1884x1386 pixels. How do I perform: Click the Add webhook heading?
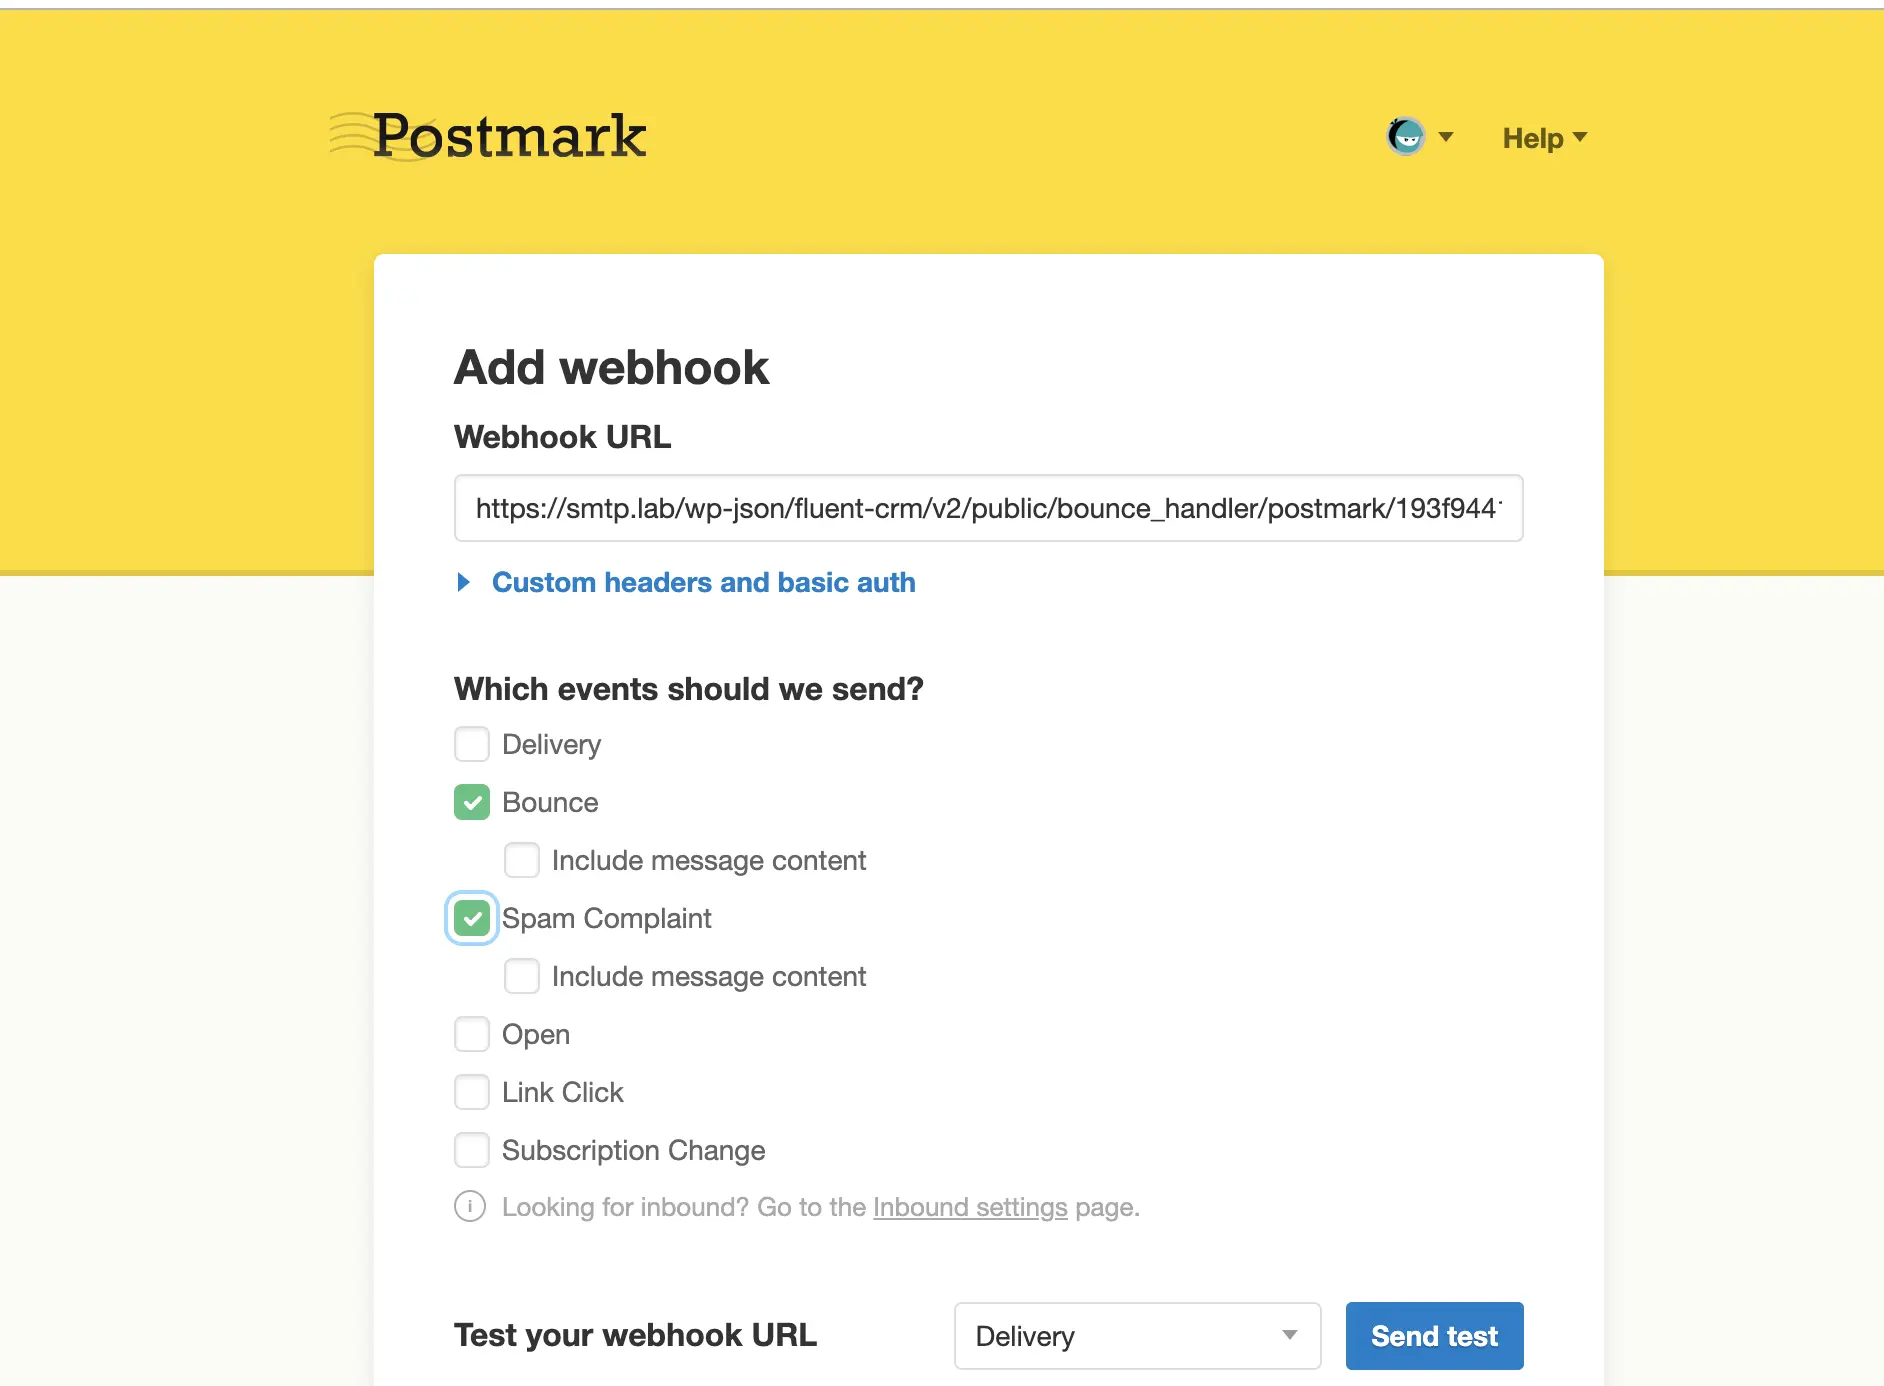[x=612, y=367]
